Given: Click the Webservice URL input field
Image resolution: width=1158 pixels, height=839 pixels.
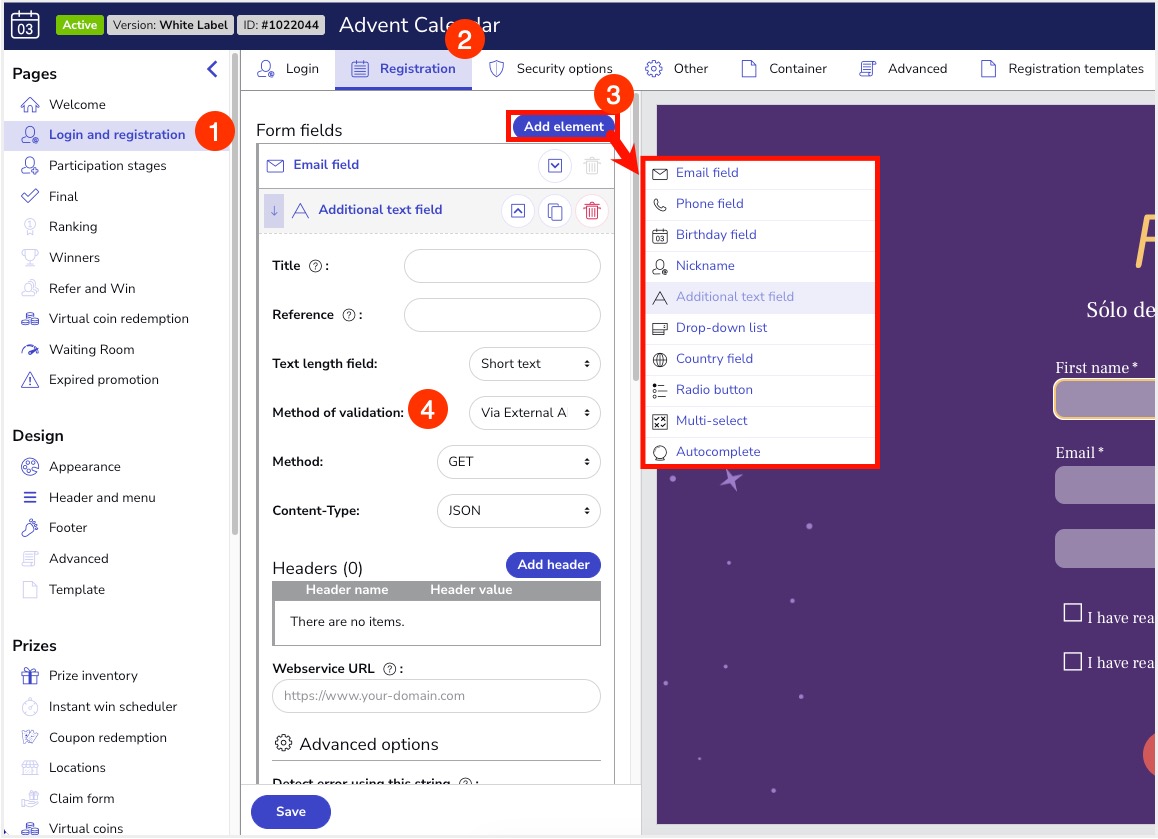Looking at the screenshot, I should [436, 696].
